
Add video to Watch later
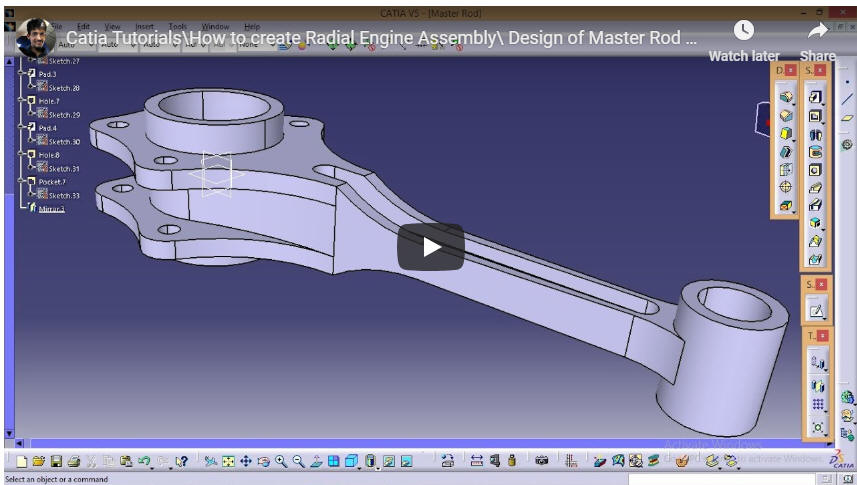pyautogui.click(x=743, y=40)
